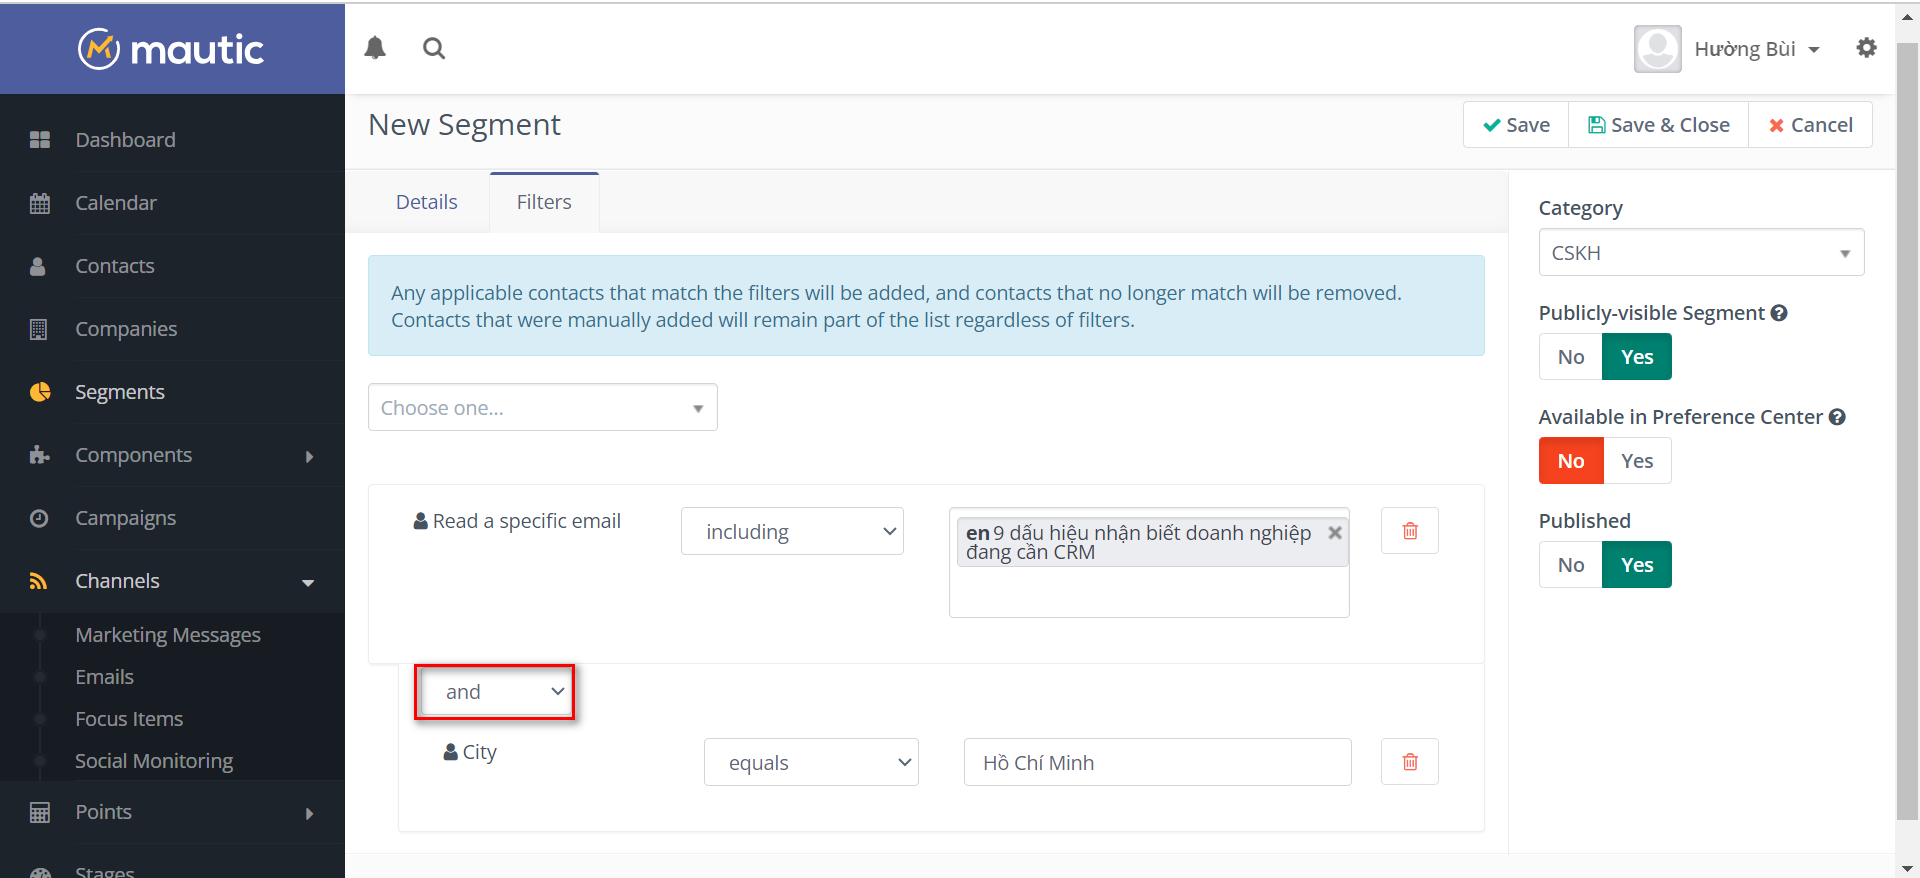
Task: Open the Choose one filter dropdown
Action: pos(542,408)
